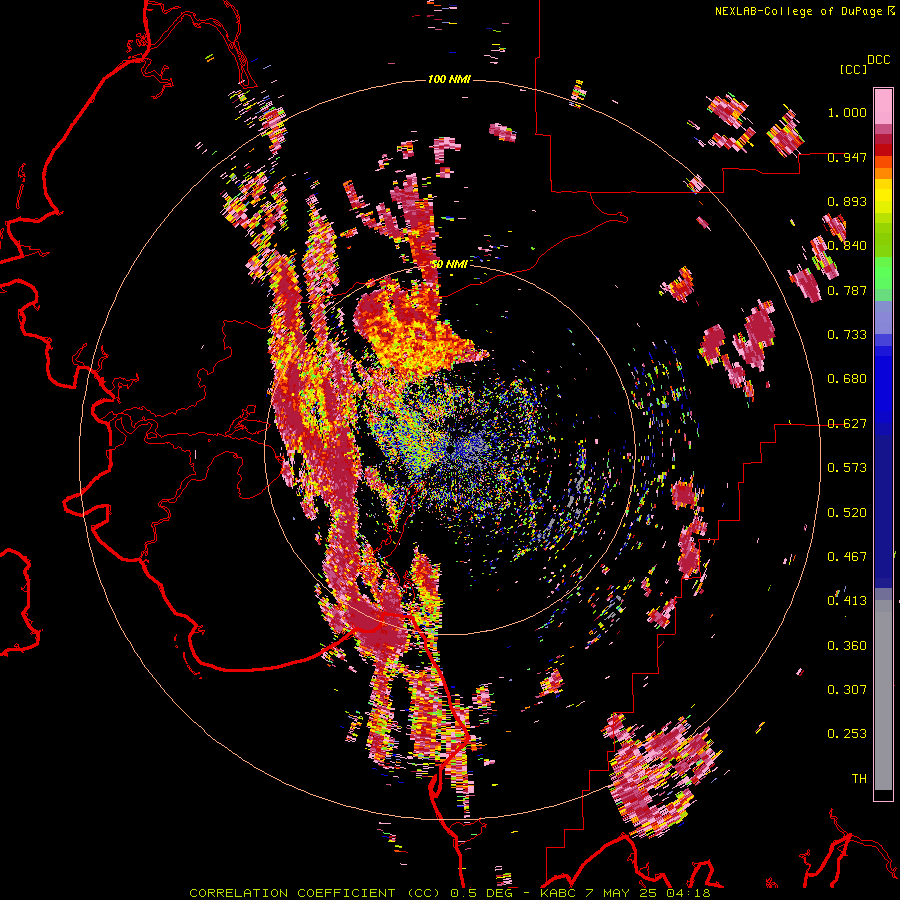This screenshot has height=900, width=900.
Task: Click the pink top band of the color bar
Action: pyautogui.click(x=883, y=106)
